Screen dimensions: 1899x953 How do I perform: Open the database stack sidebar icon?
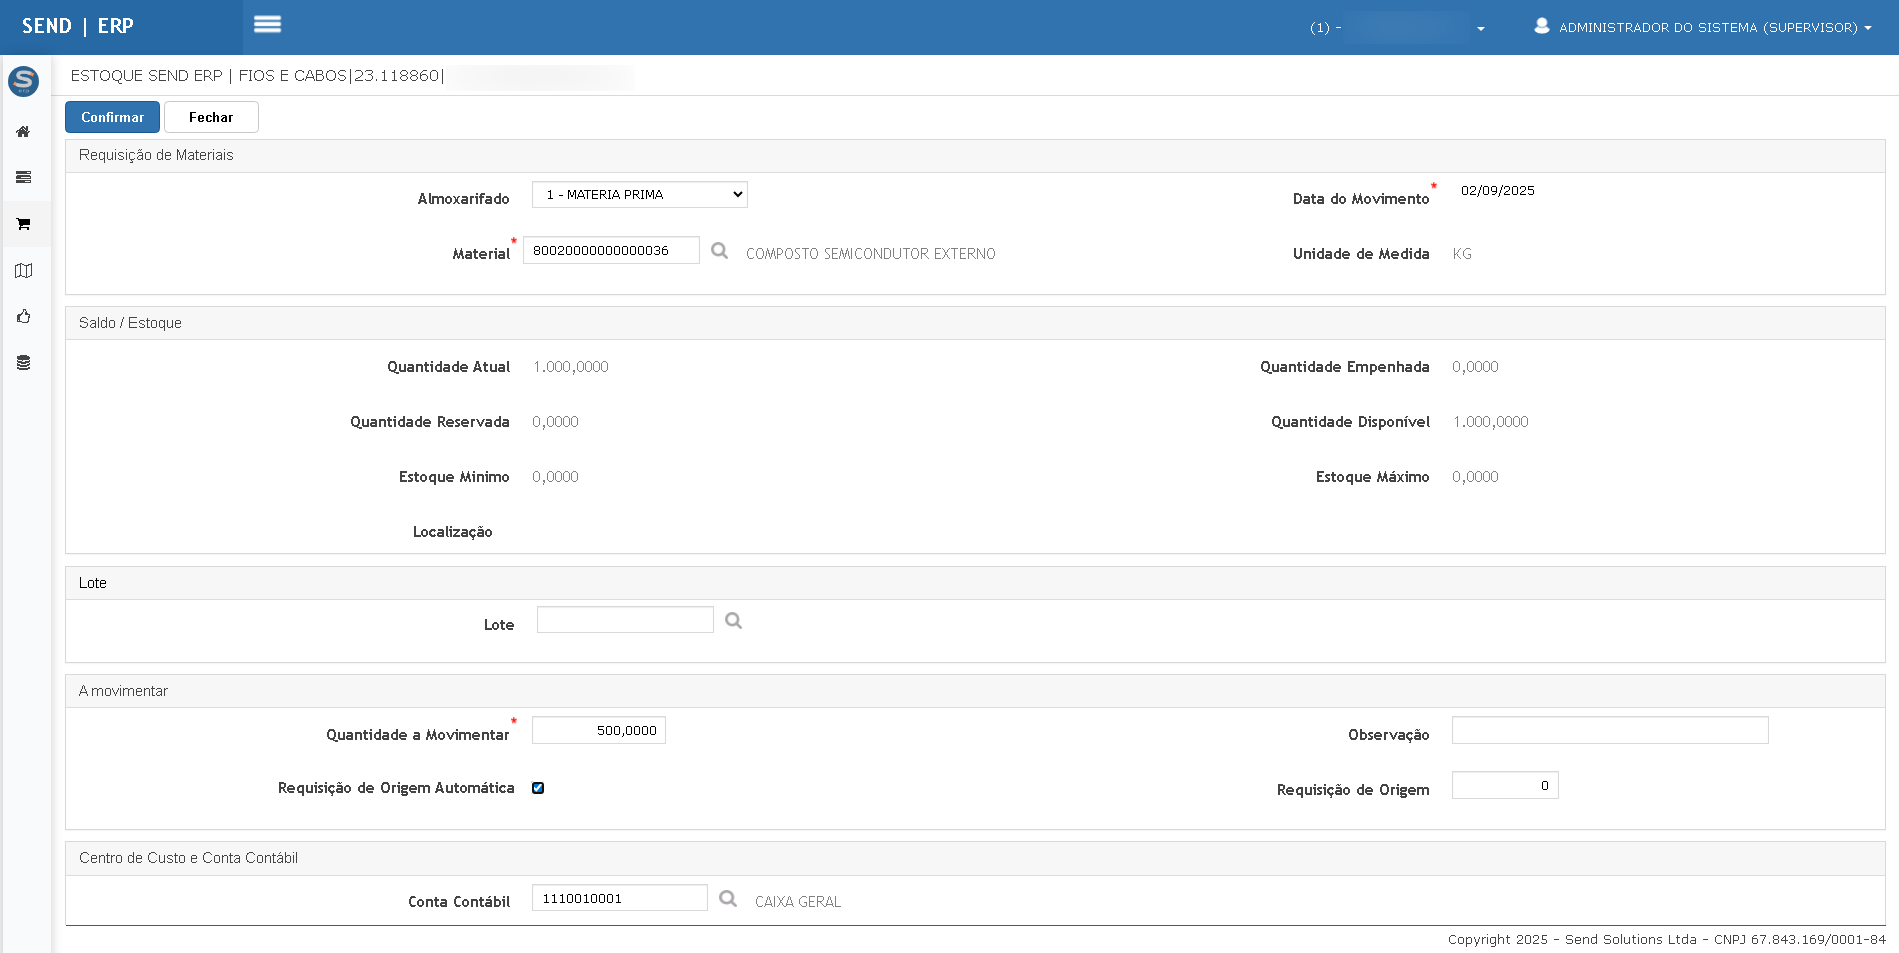23,363
